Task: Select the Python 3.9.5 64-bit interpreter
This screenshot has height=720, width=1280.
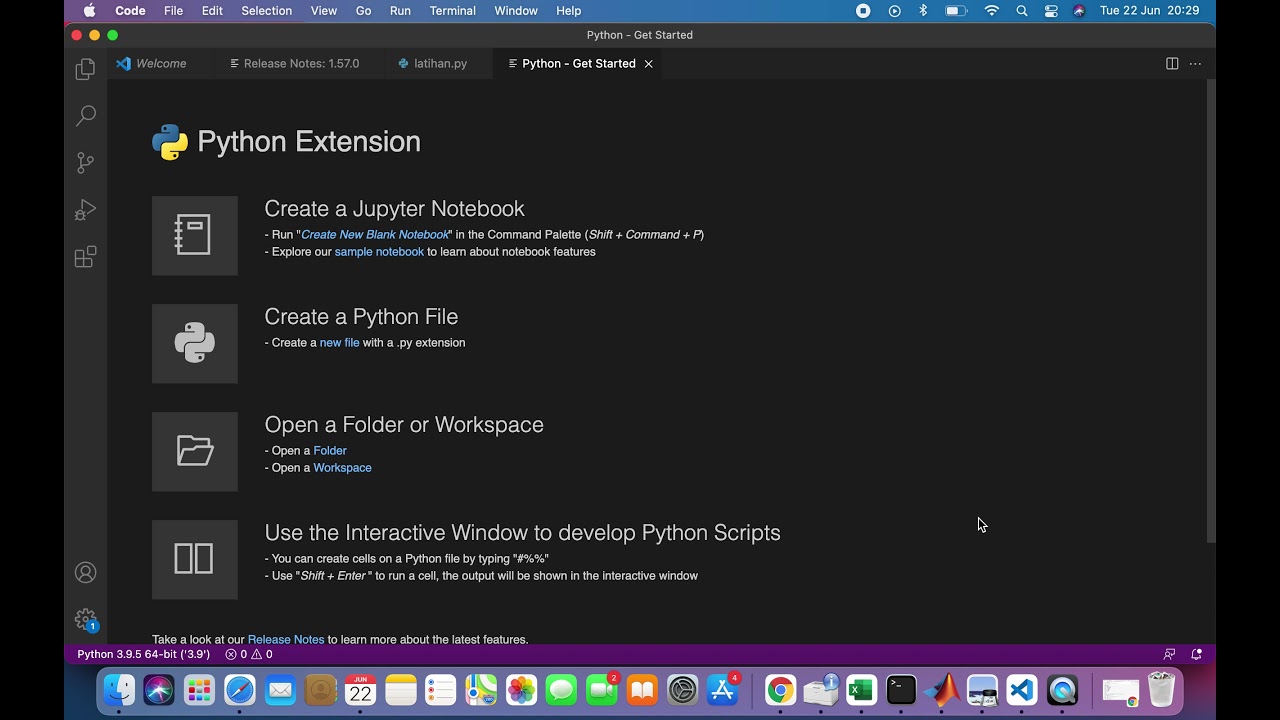Action: (x=143, y=654)
